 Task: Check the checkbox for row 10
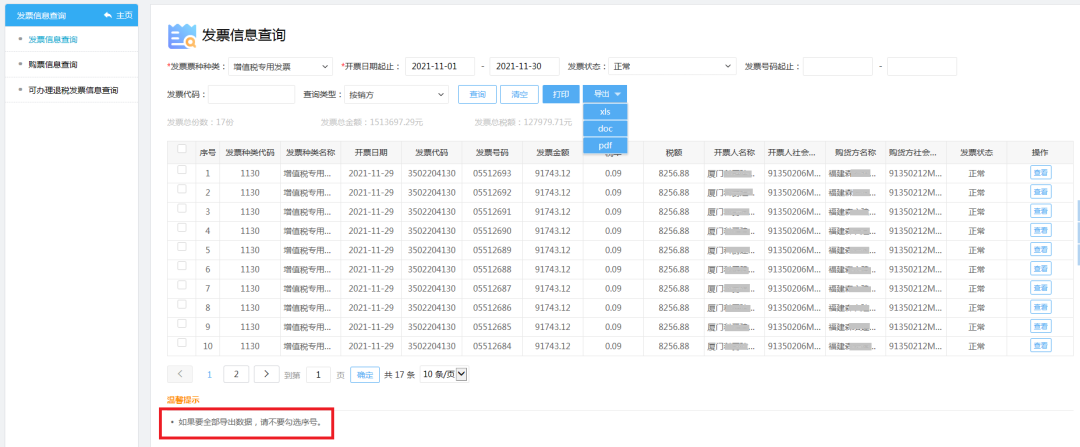point(182,342)
